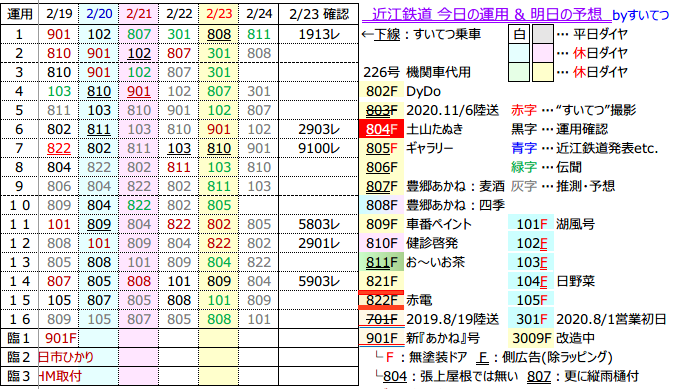
Task: Click the DyDo label
Action: pyautogui.click(x=423, y=91)
